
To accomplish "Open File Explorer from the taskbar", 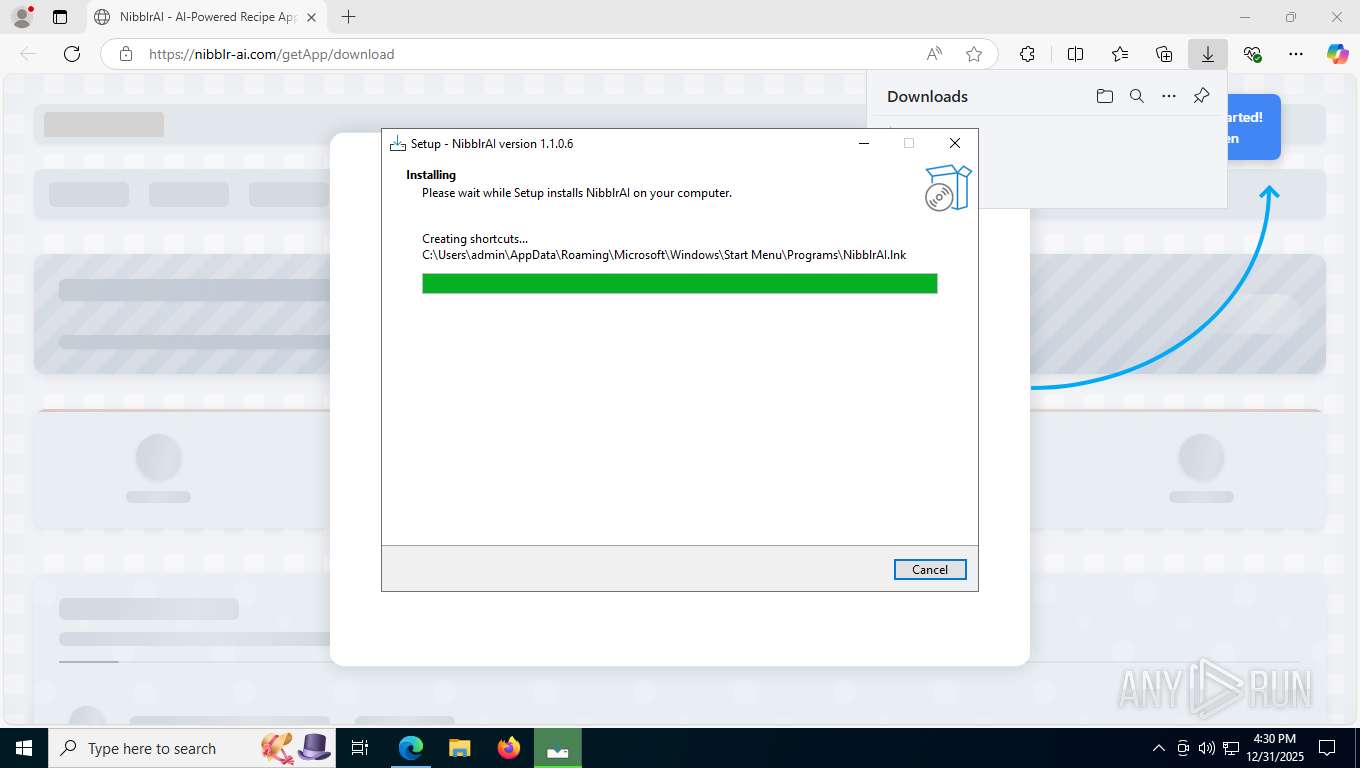I will (x=459, y=748).
